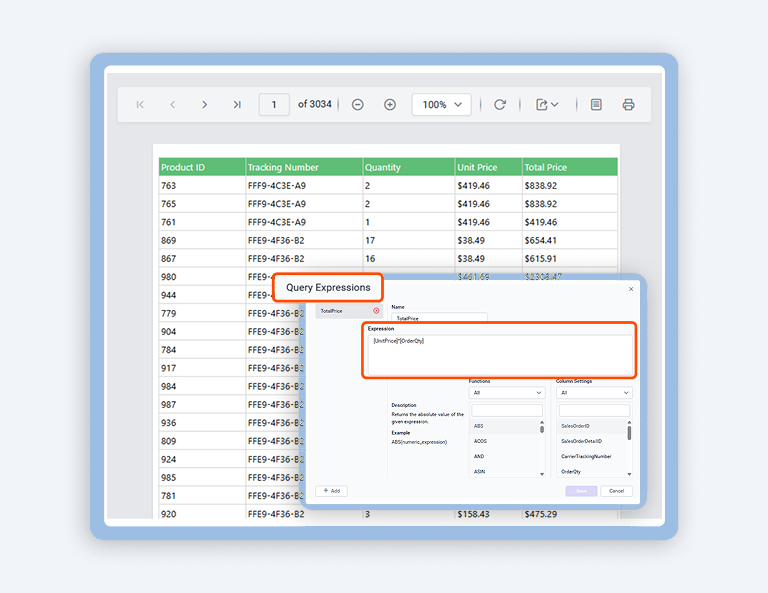This screenshot has height=593, width=768.
Task: Click Total Price cell $654.41
Action: click(x=570, y=240)
